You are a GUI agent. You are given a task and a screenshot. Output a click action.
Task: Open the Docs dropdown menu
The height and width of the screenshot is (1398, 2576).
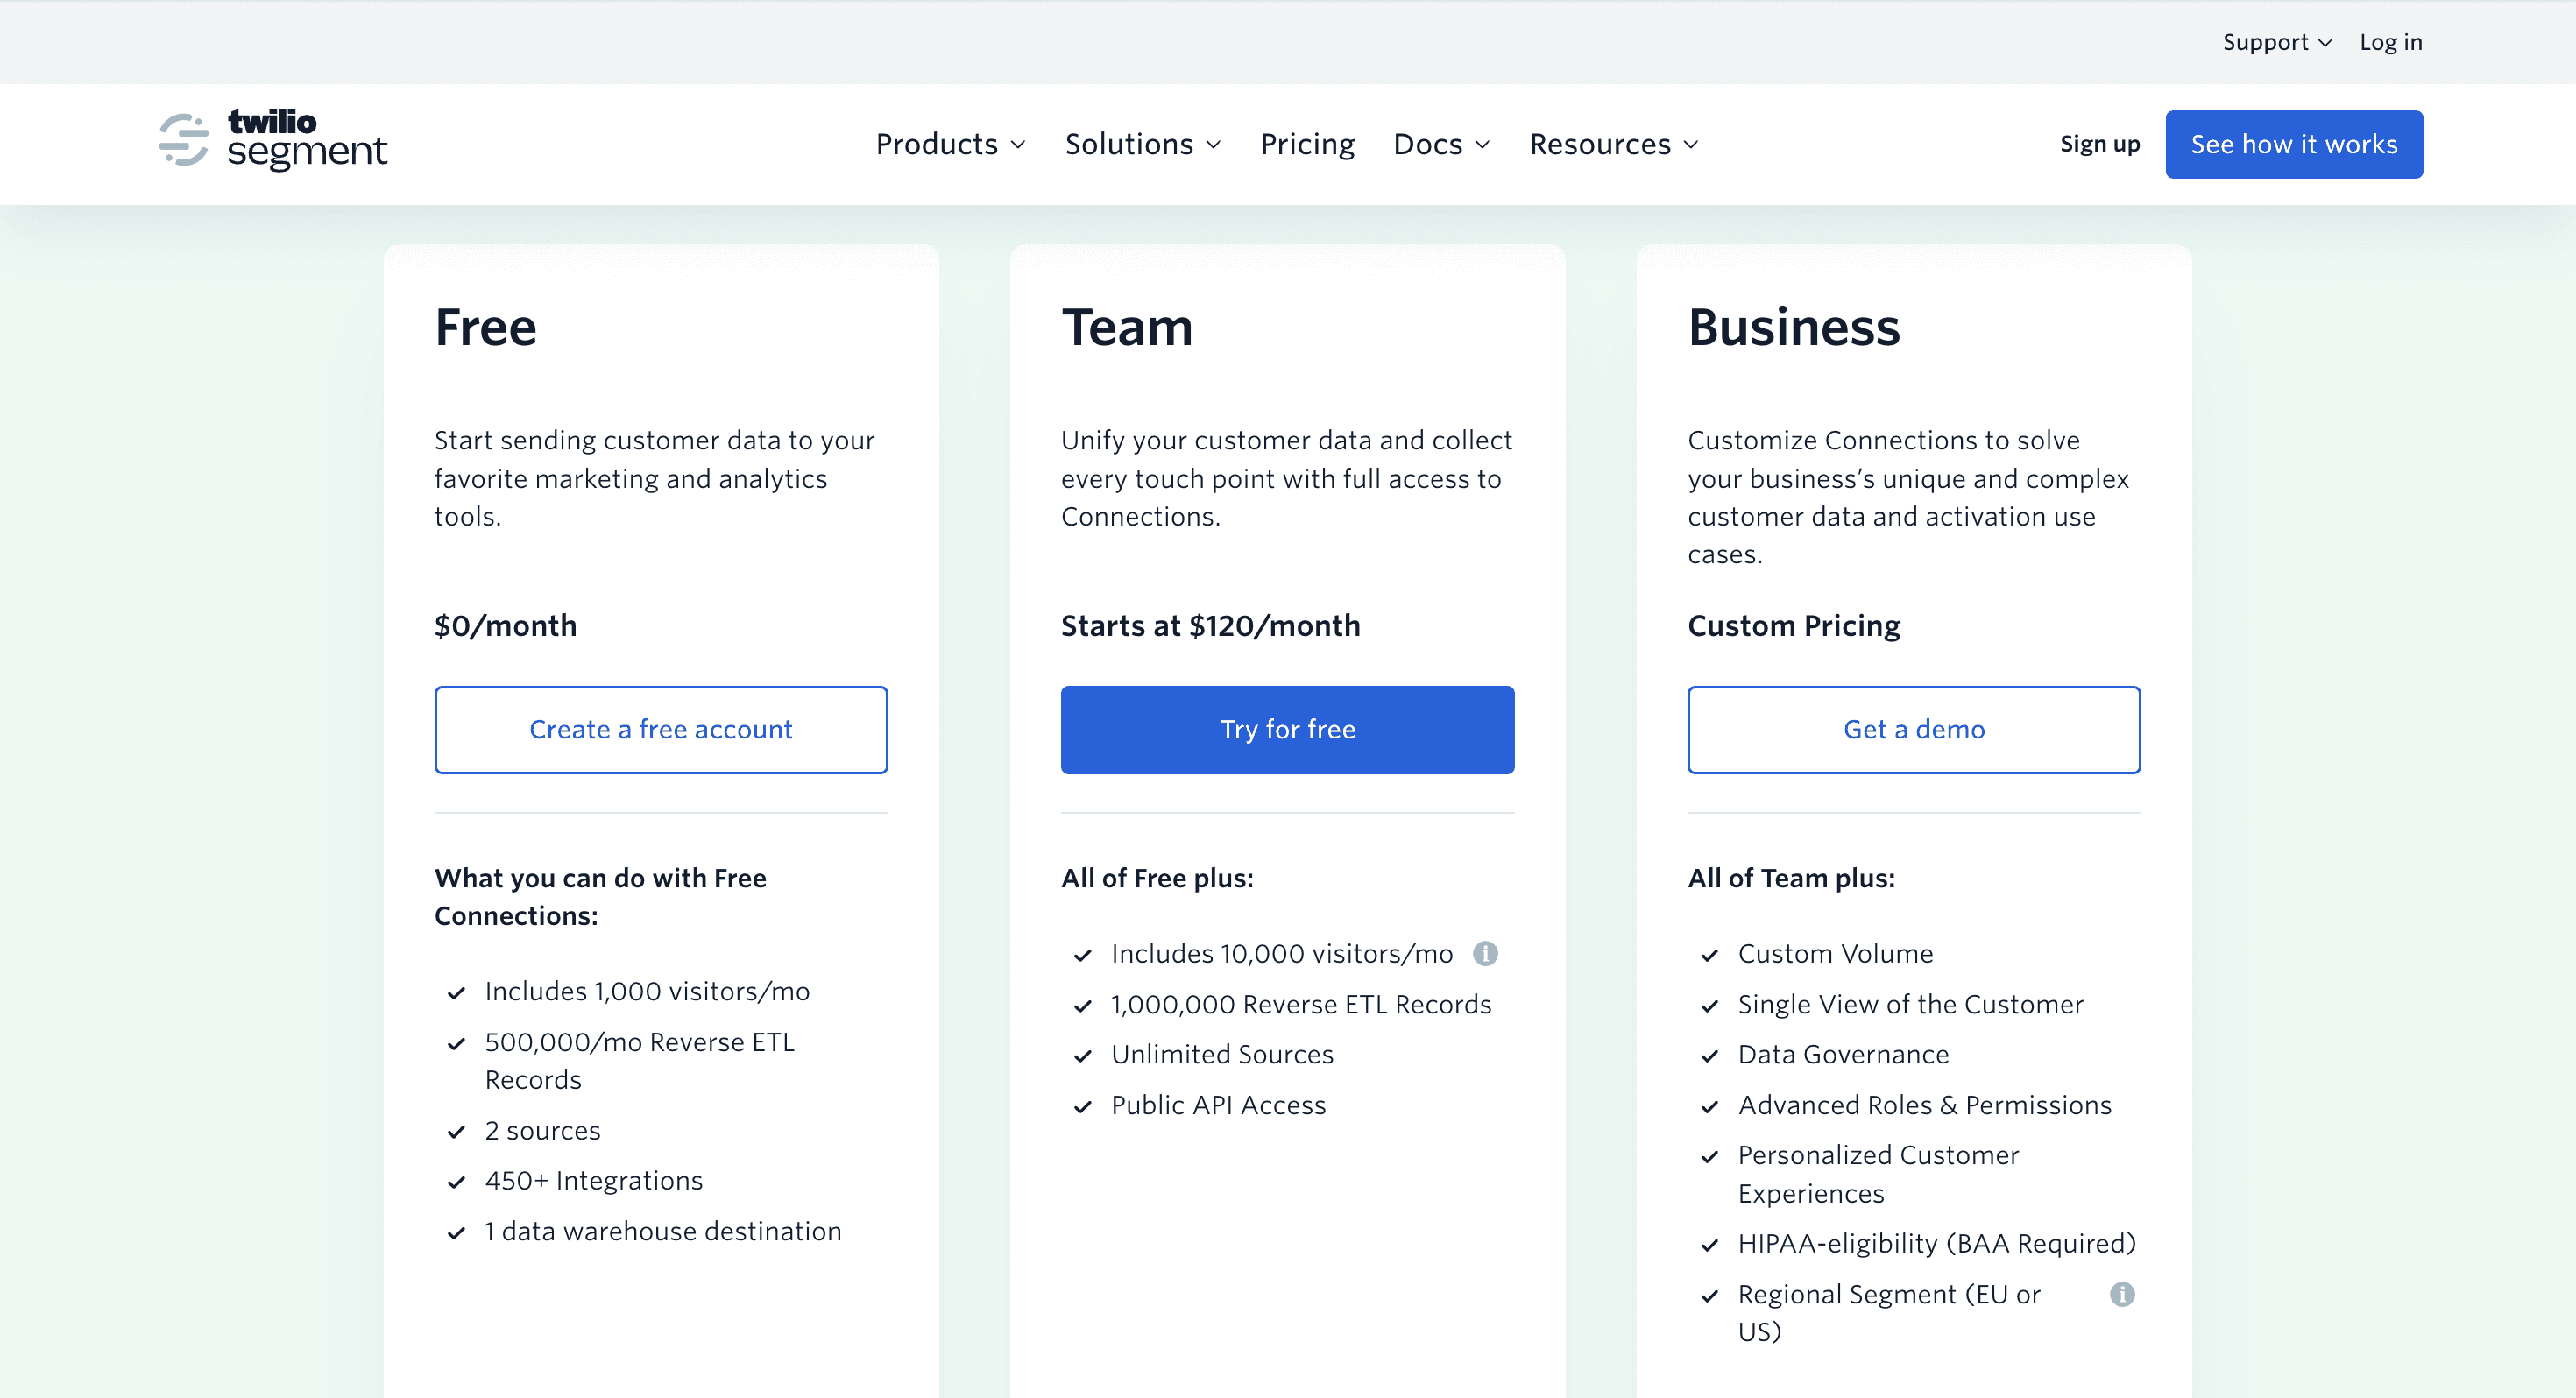[x=1443, y=145]
